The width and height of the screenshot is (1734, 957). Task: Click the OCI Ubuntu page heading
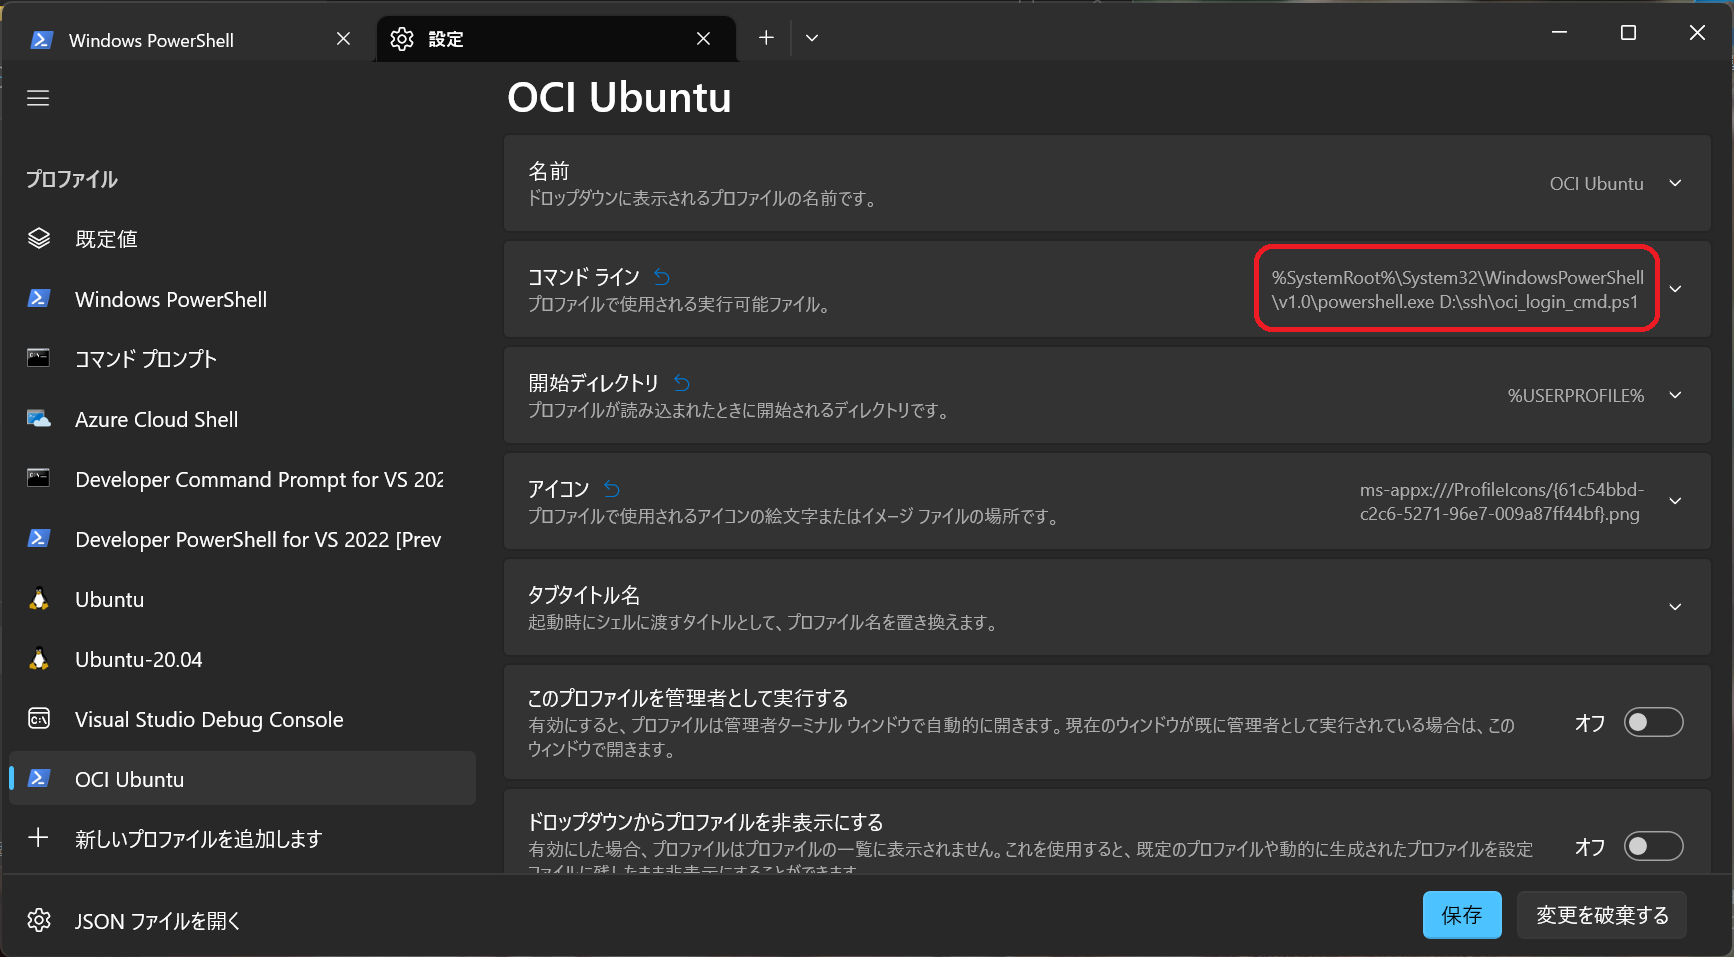click(619, 97)
